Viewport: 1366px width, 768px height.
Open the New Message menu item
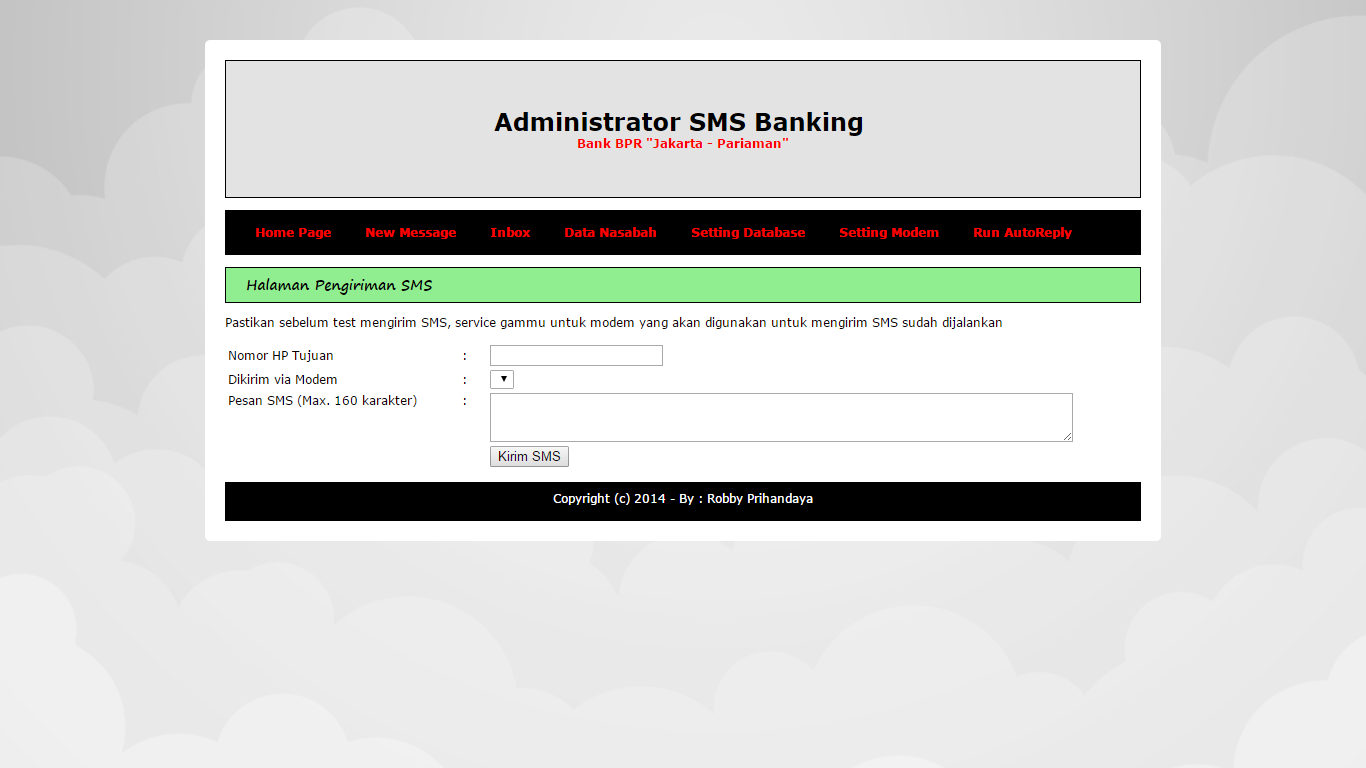click(x=411, y=233)
